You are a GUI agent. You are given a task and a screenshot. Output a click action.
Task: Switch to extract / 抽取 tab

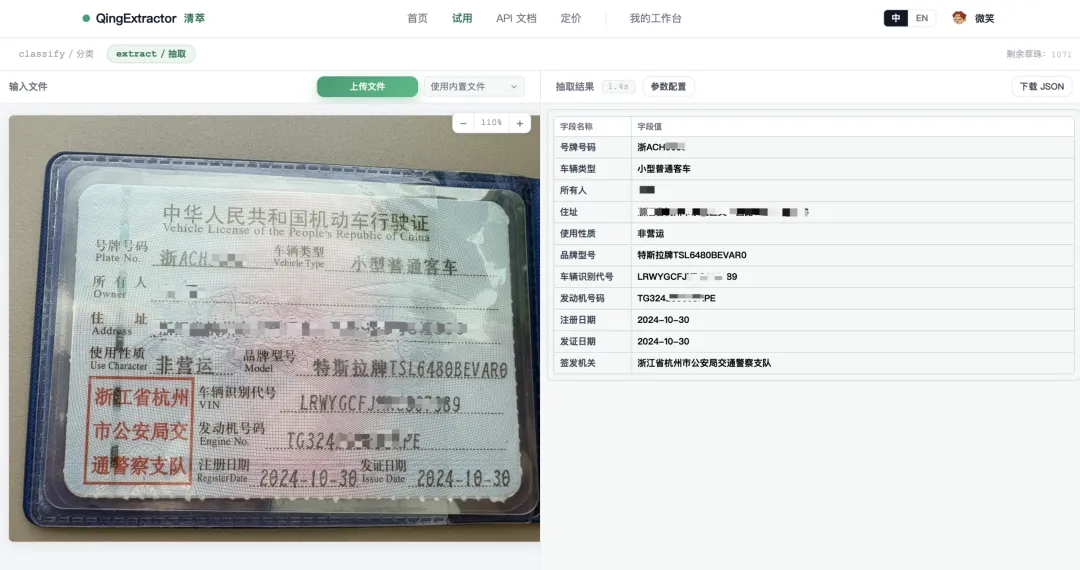click(x=151, y=54)
